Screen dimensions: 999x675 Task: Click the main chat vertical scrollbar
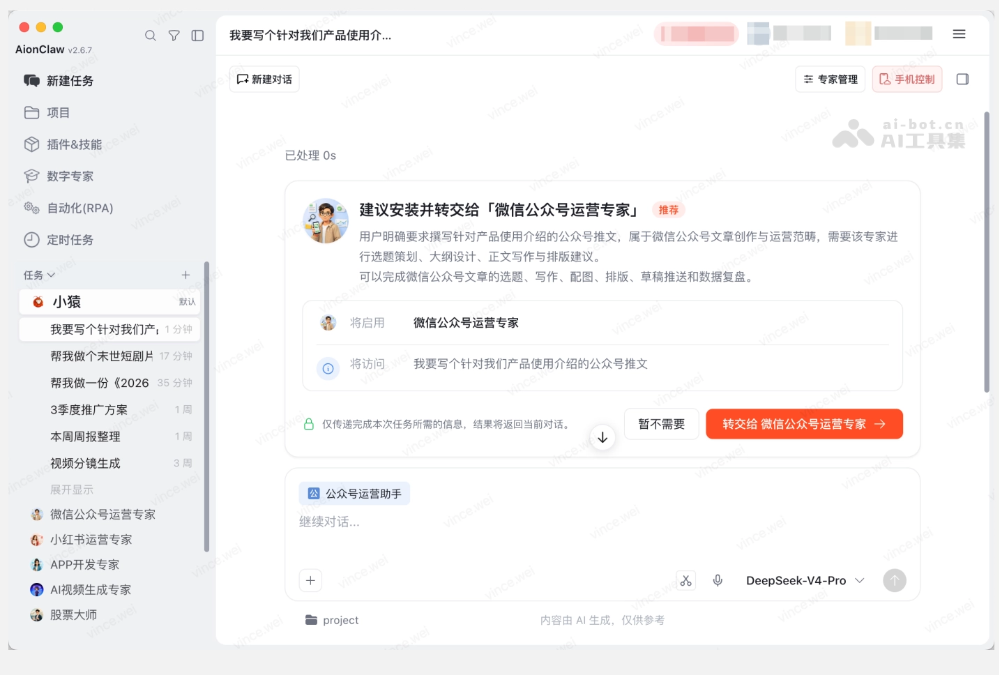tap(986, 252)
